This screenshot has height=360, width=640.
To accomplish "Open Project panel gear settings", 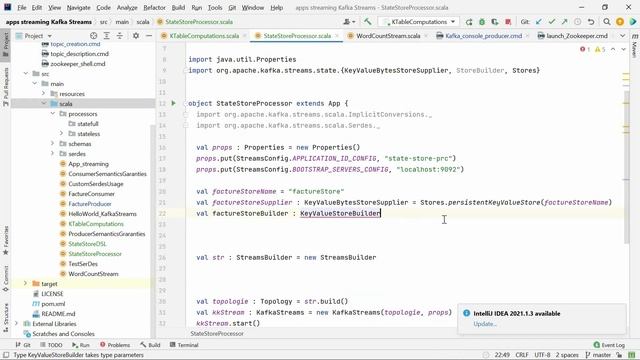I will (x=136, y=36).
